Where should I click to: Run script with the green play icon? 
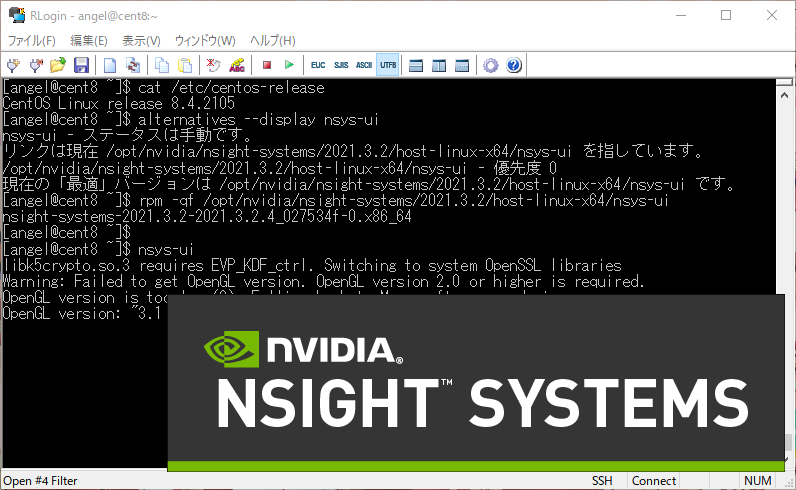point(289,65)
